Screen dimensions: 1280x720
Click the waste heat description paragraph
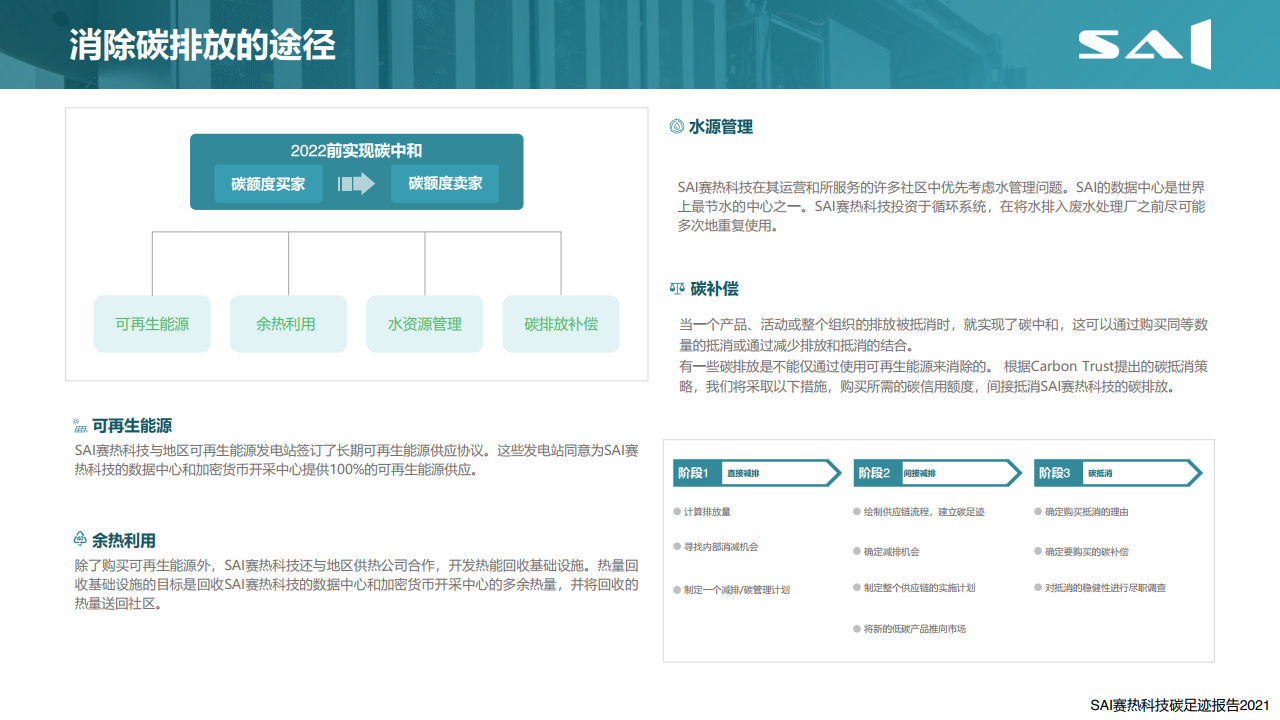[x=356, y=585]
